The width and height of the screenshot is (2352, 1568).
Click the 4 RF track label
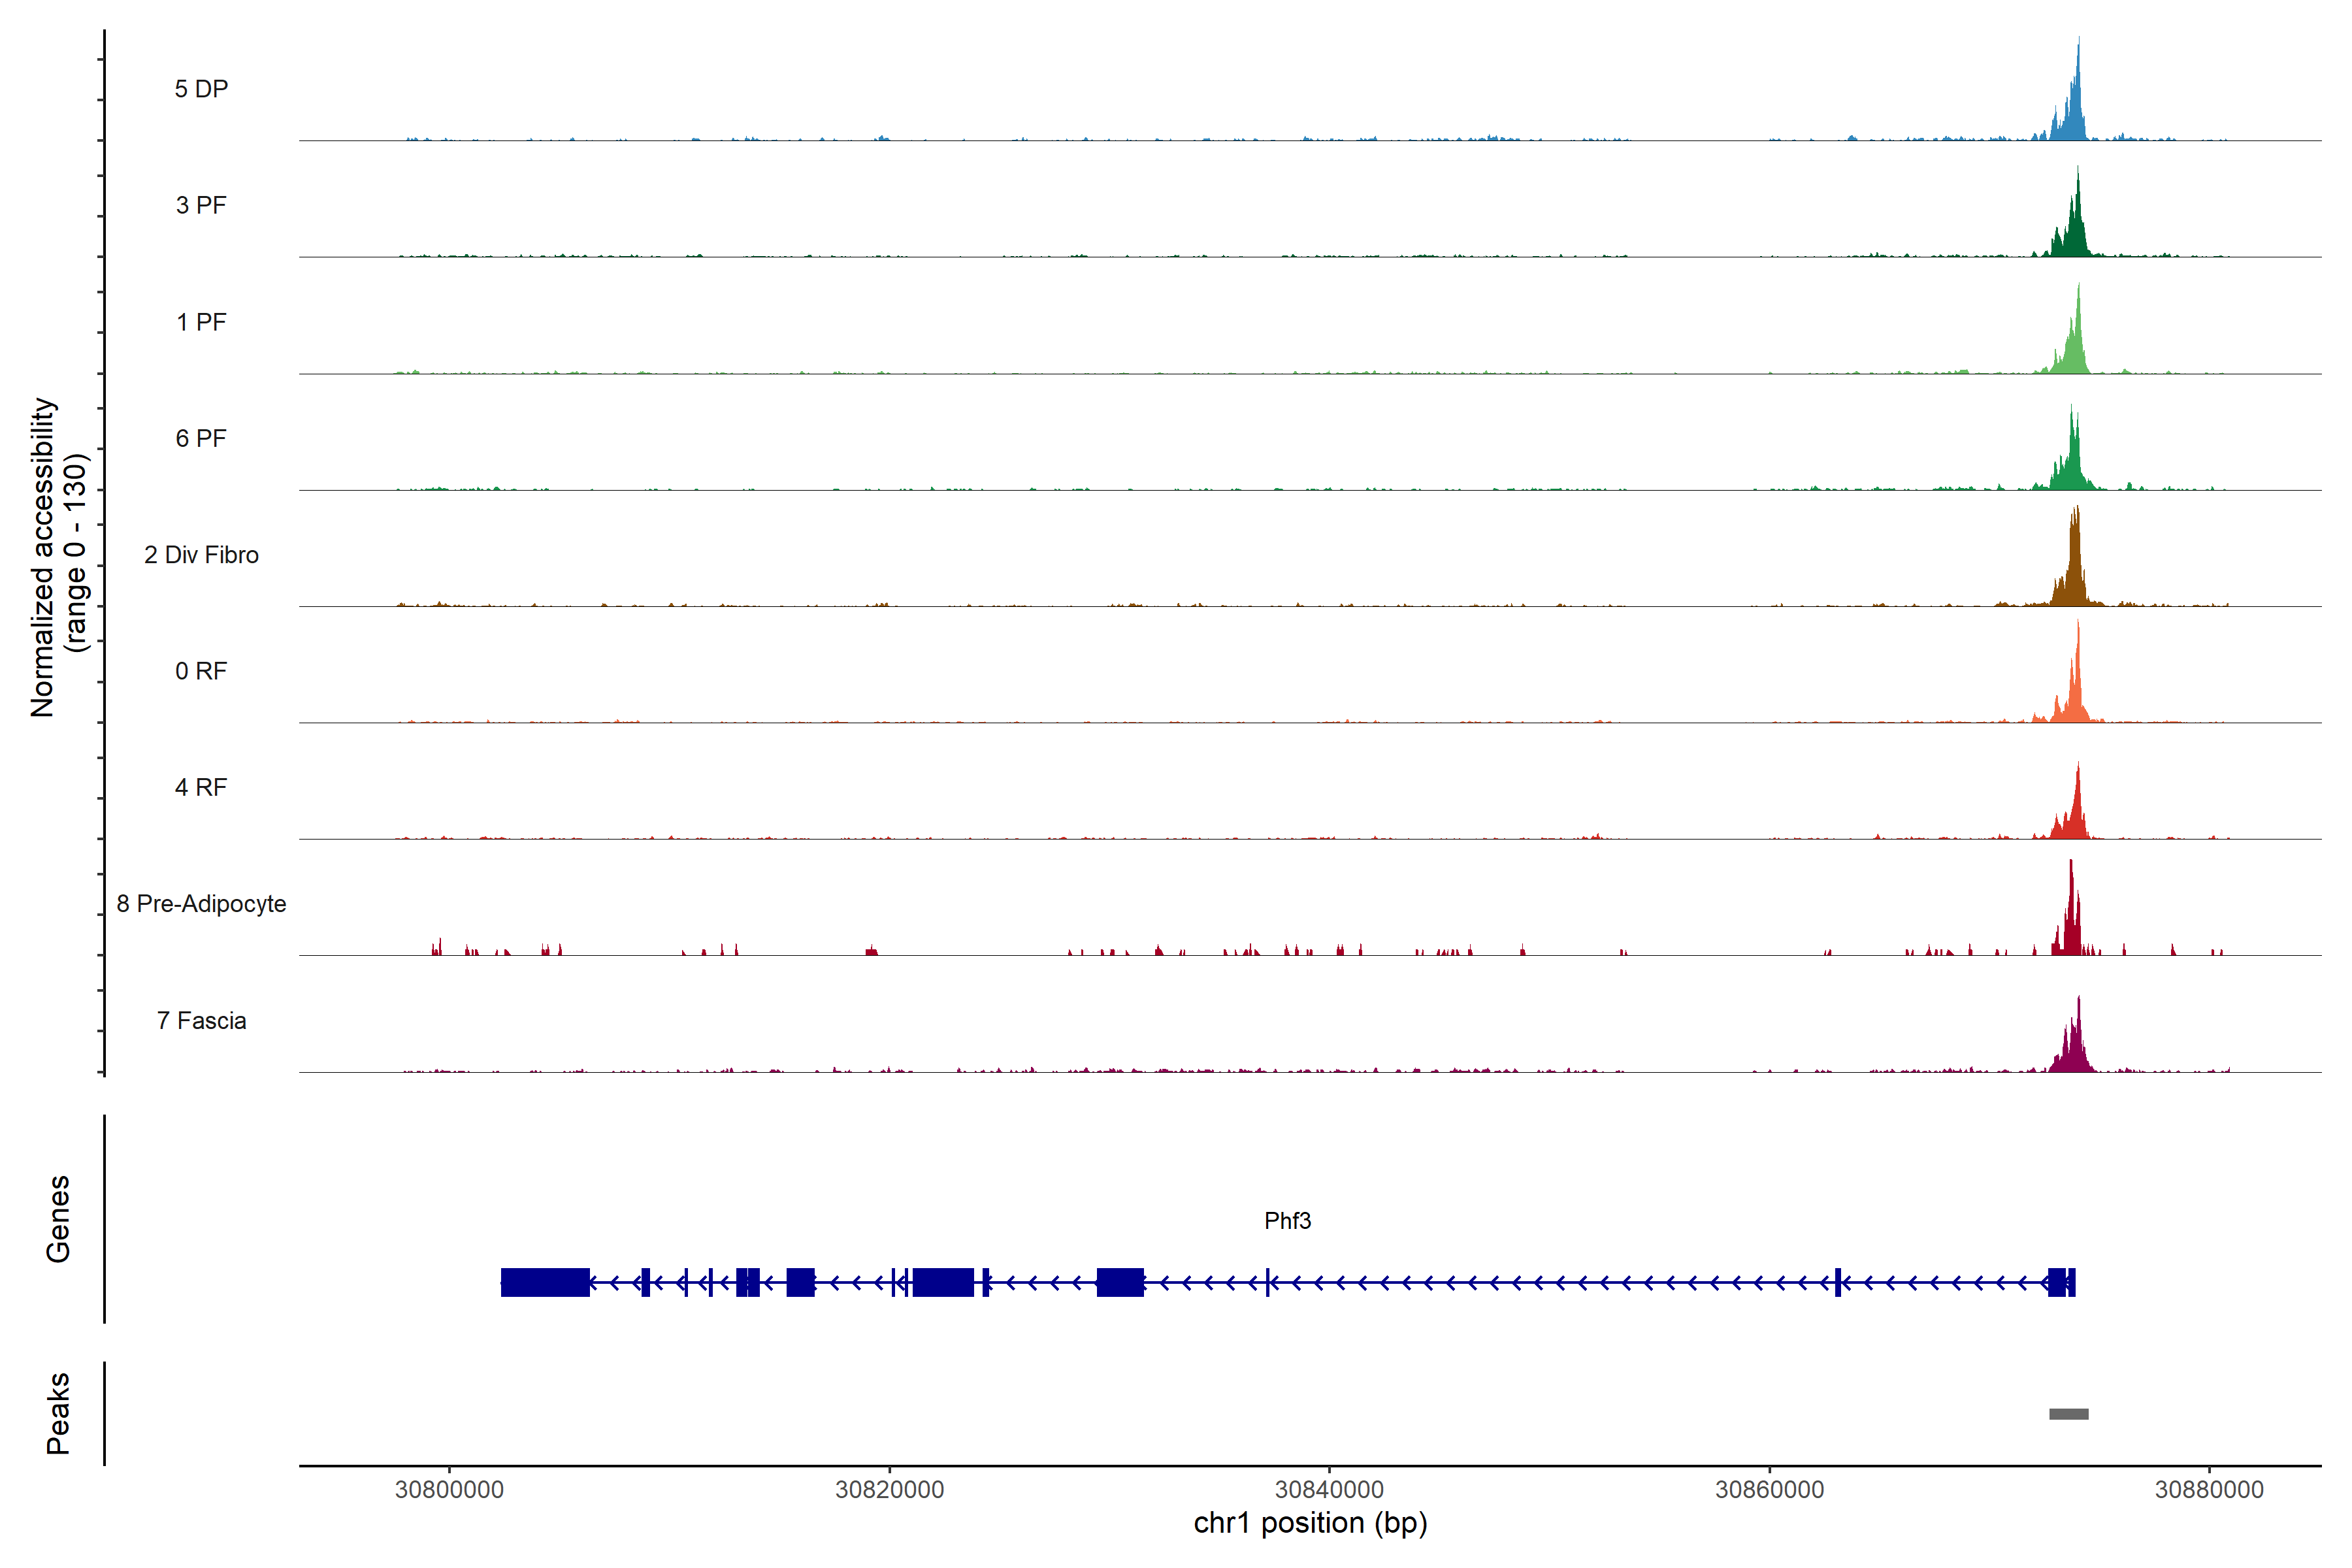click(x=201, y=787)
